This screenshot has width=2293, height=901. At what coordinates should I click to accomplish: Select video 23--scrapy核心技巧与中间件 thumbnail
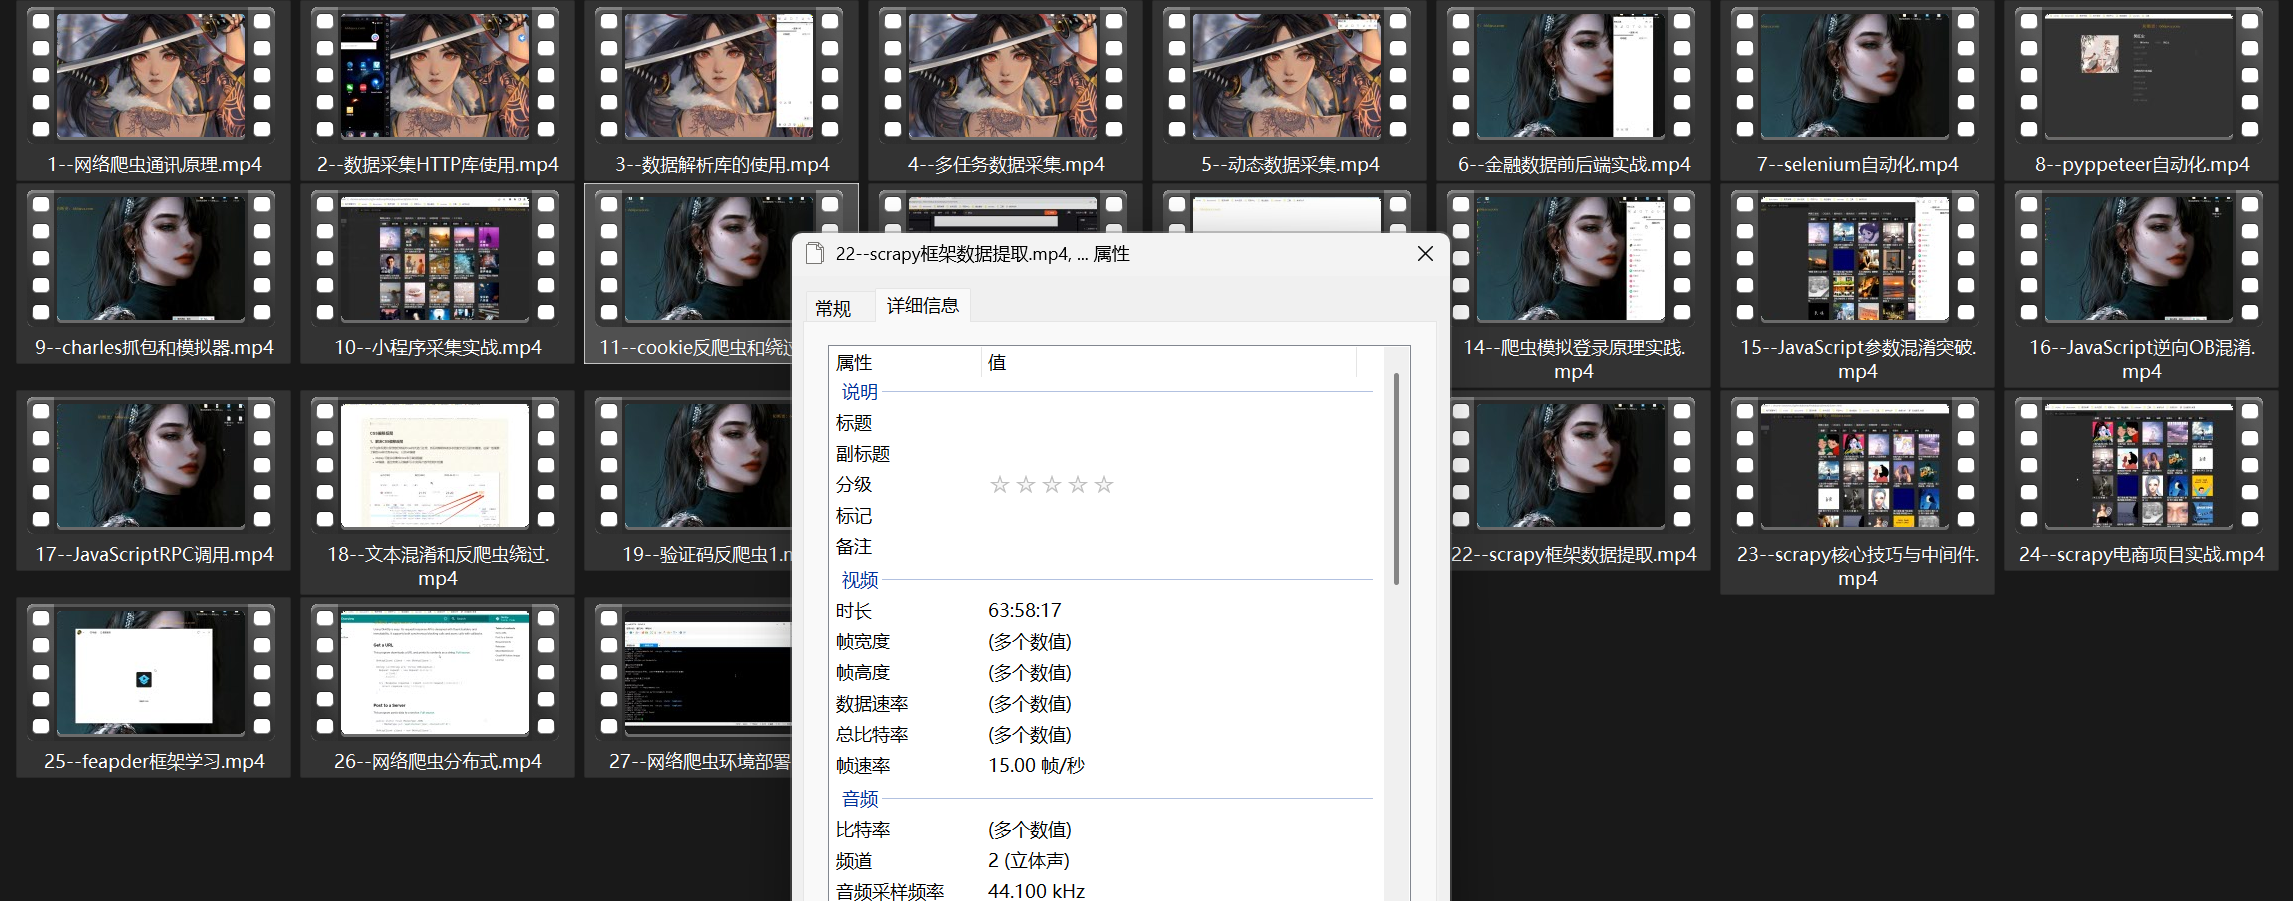[x=1855, y=465]
